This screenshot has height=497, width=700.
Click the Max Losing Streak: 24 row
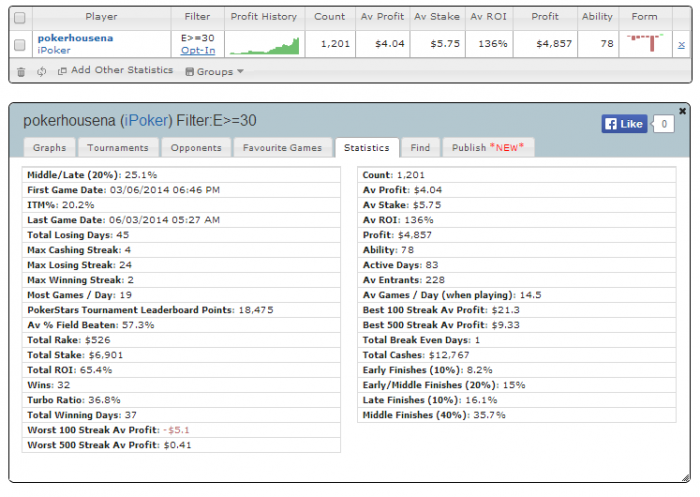pyautogui.click(x=181, y=265)
